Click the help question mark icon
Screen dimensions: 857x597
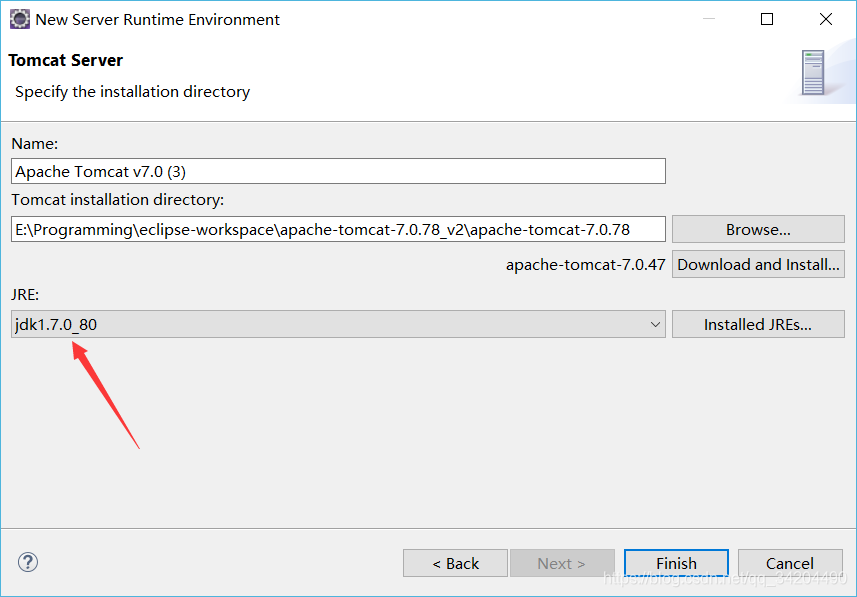28,562
